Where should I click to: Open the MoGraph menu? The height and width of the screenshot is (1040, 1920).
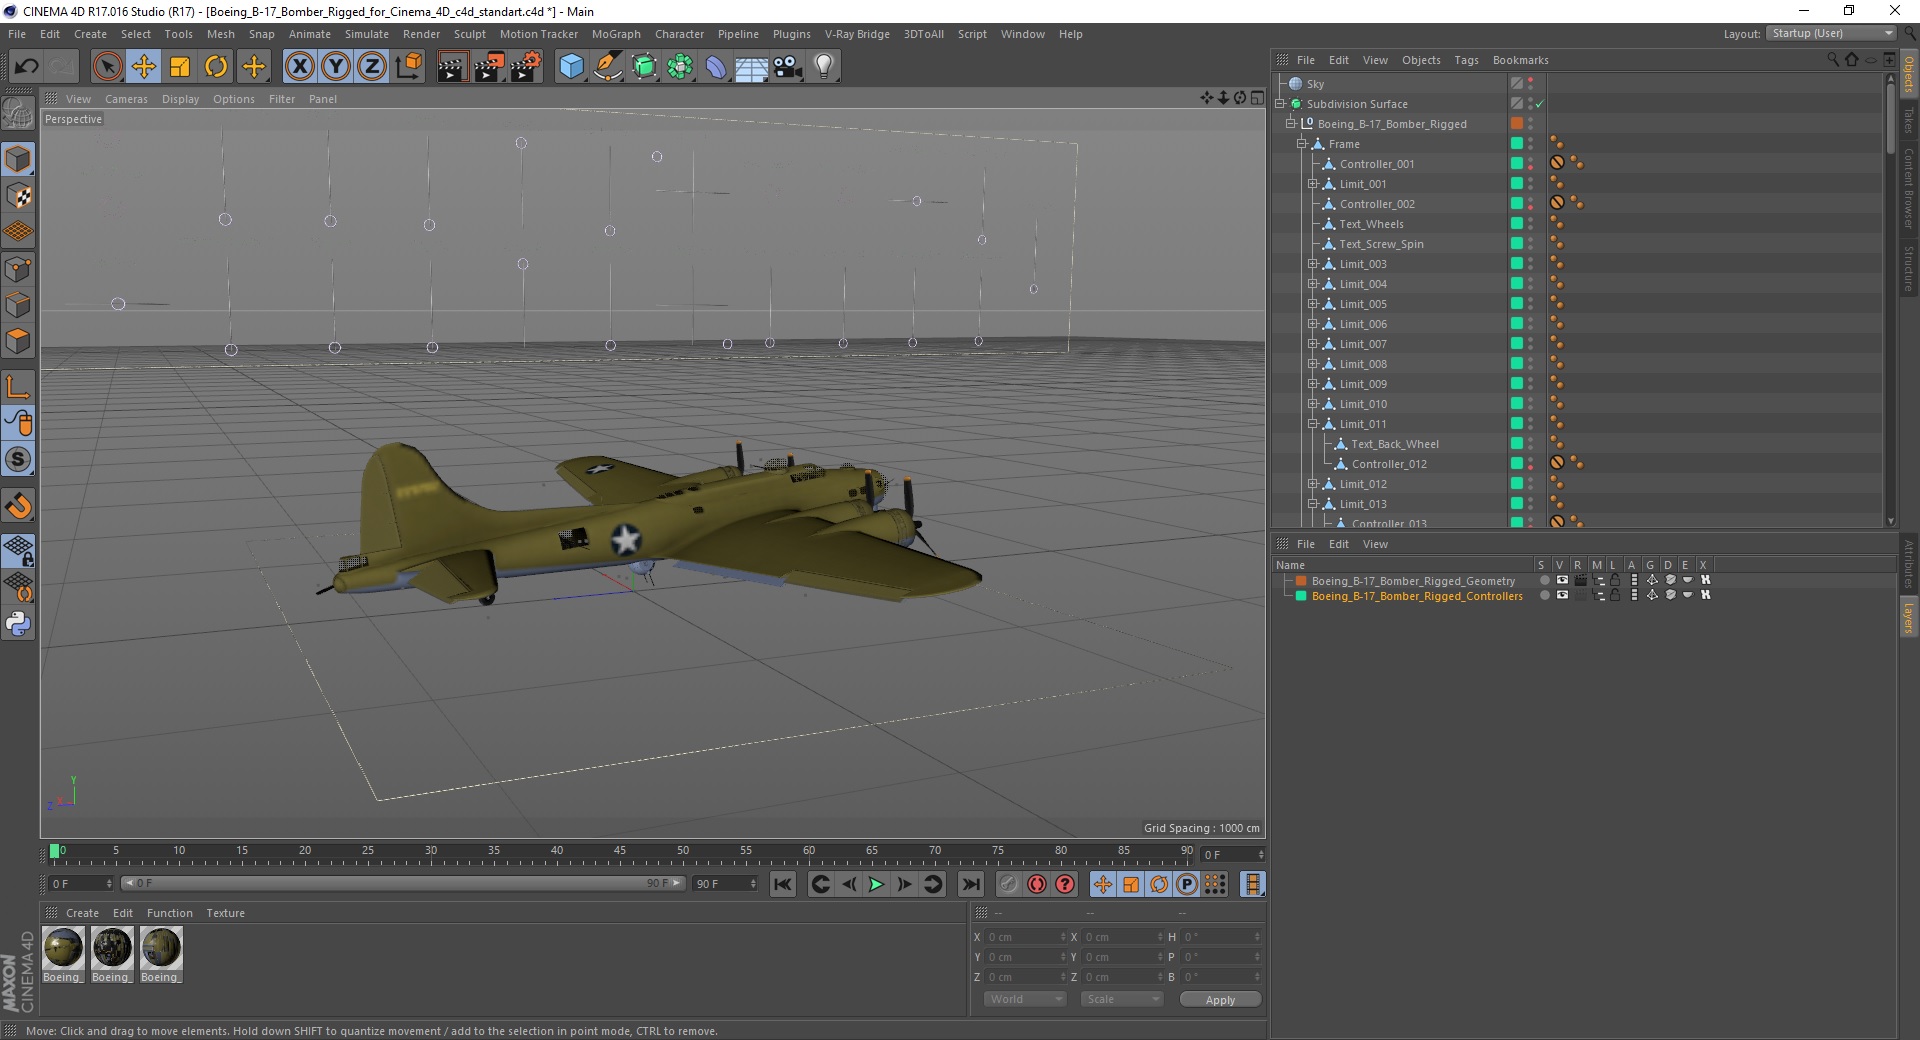(x=616, y=34)
